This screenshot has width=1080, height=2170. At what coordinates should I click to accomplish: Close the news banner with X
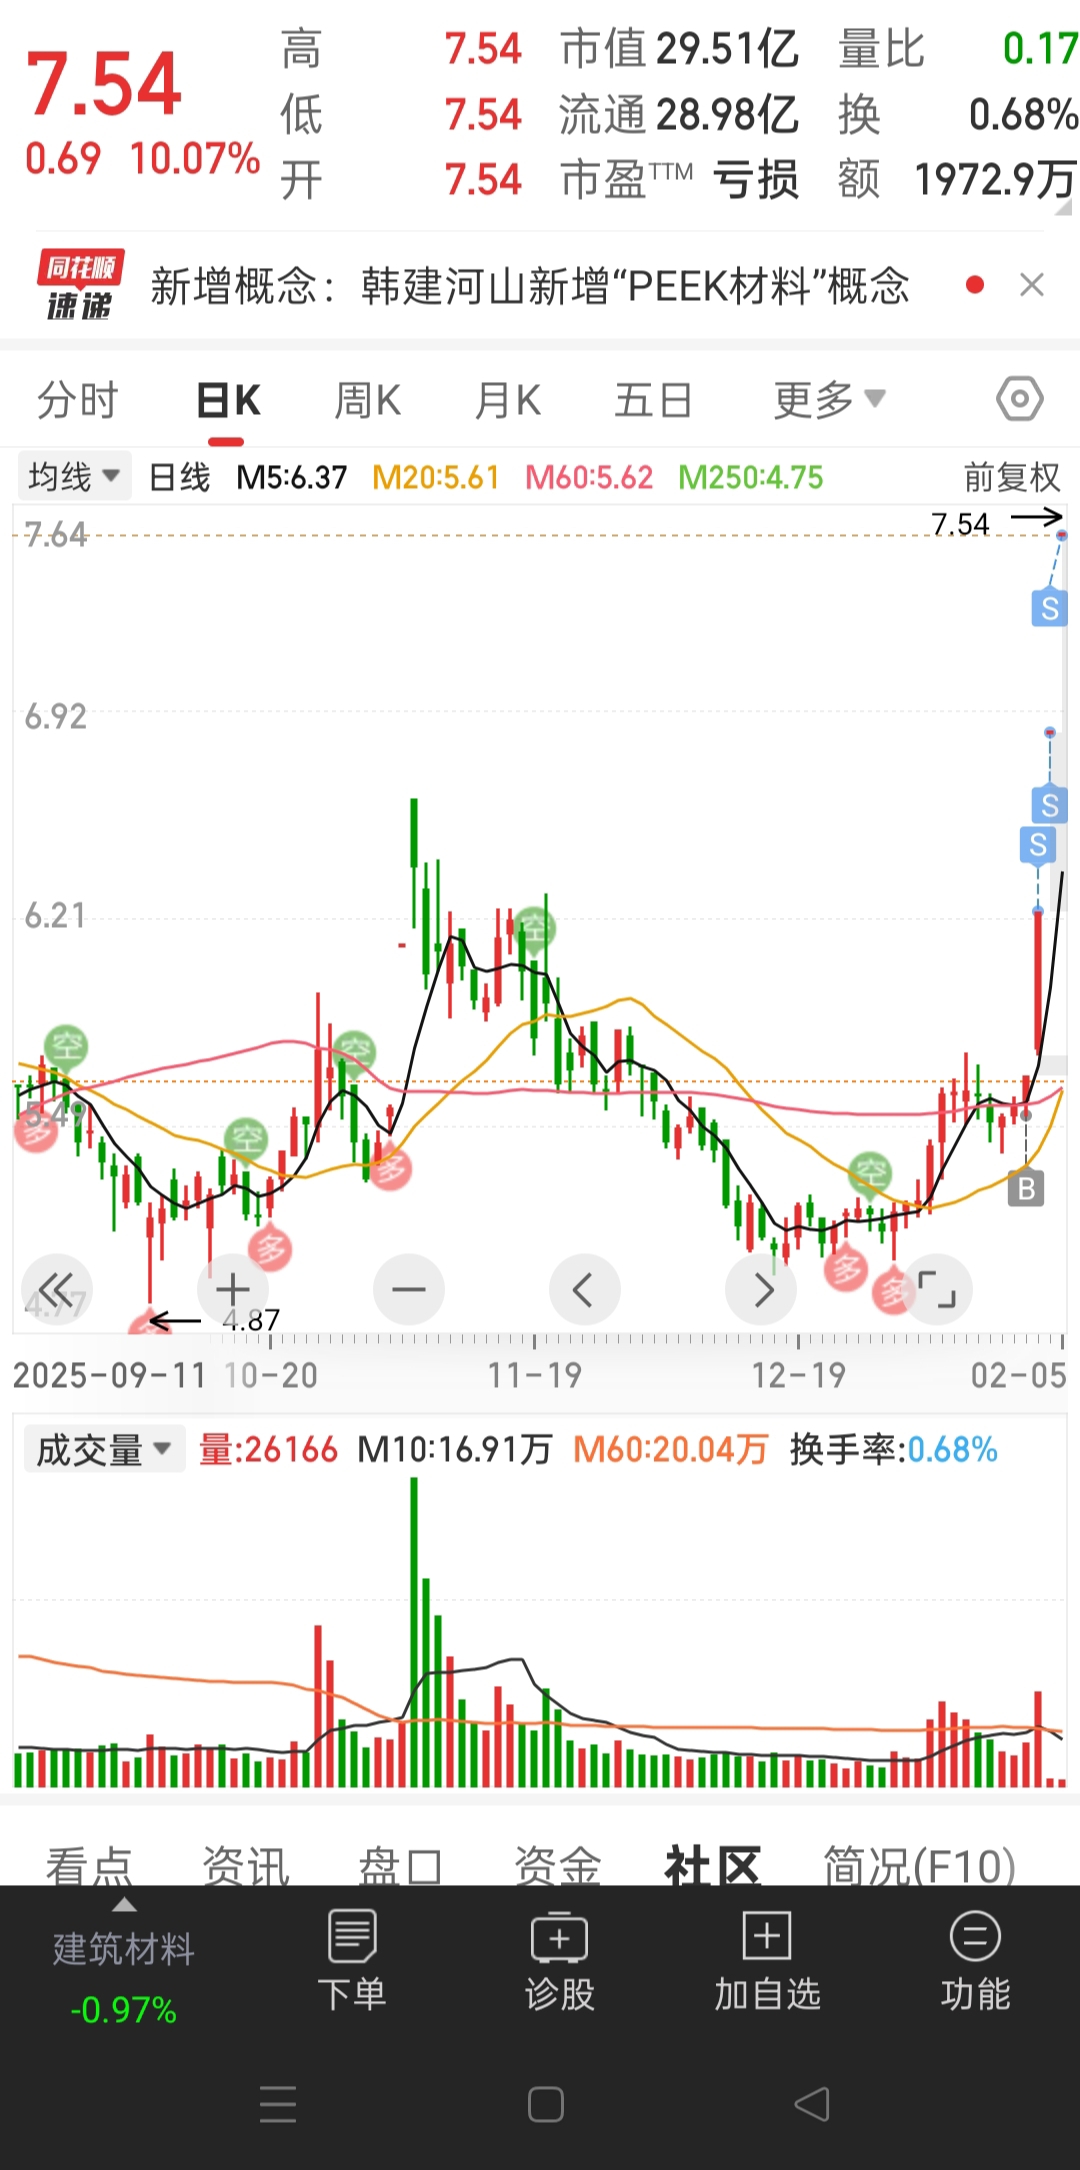click(x=1032, y=285)
